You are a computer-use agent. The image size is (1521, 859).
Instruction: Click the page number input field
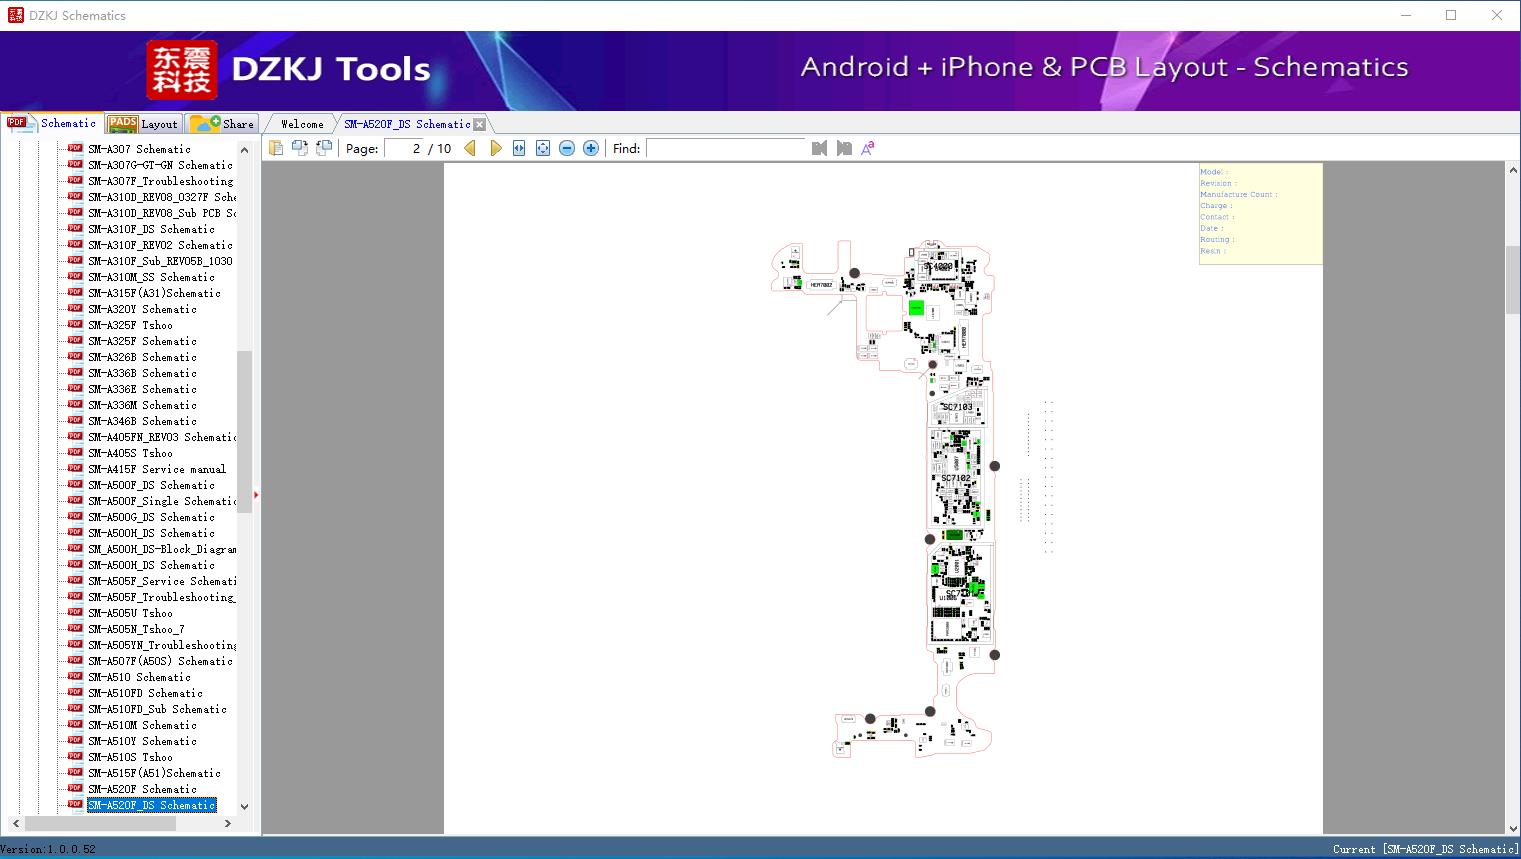[x=403, y=148]
